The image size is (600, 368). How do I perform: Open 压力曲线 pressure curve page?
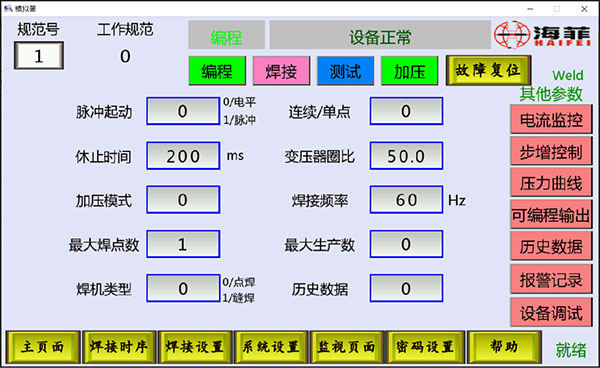(551, 183)
